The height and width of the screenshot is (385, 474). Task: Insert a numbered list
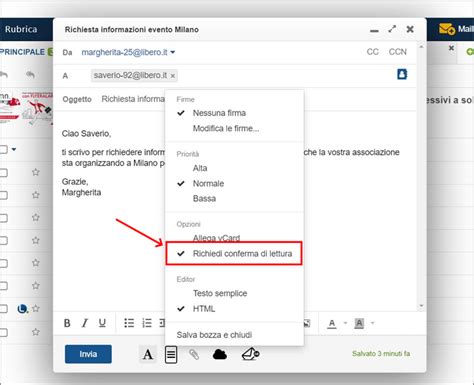point(147,323)
